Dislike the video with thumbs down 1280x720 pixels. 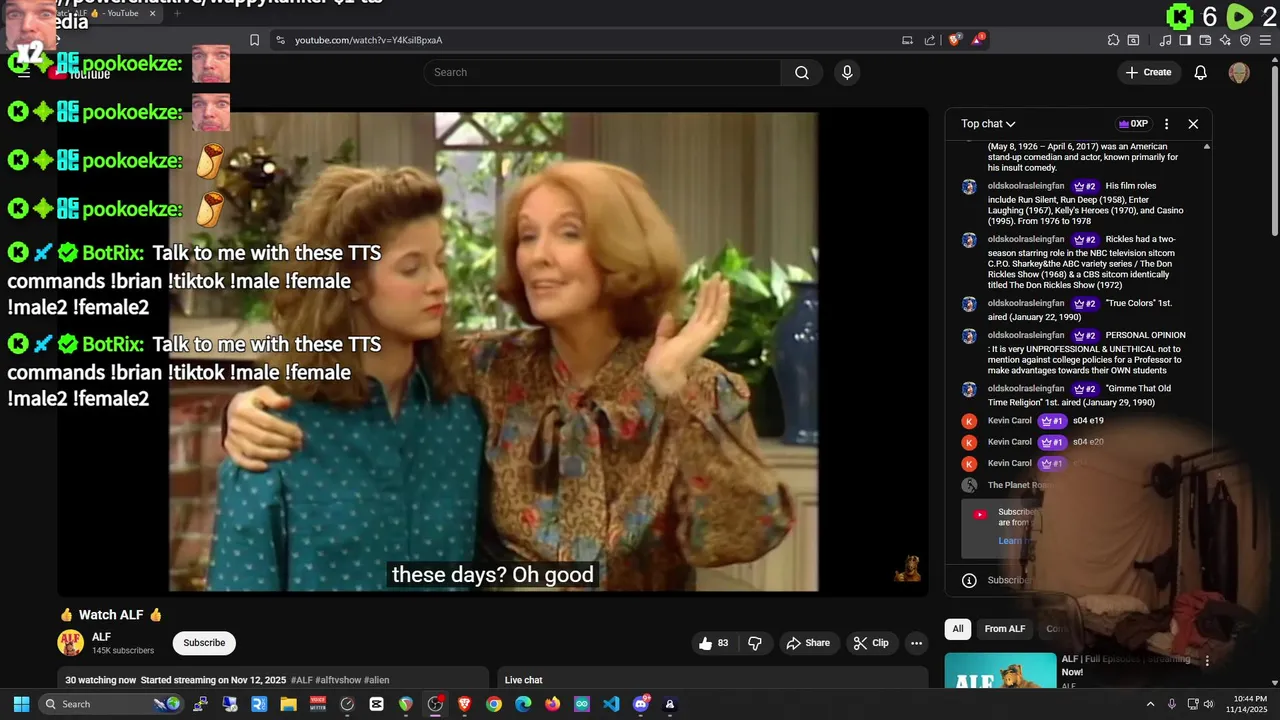pos(755,643)
